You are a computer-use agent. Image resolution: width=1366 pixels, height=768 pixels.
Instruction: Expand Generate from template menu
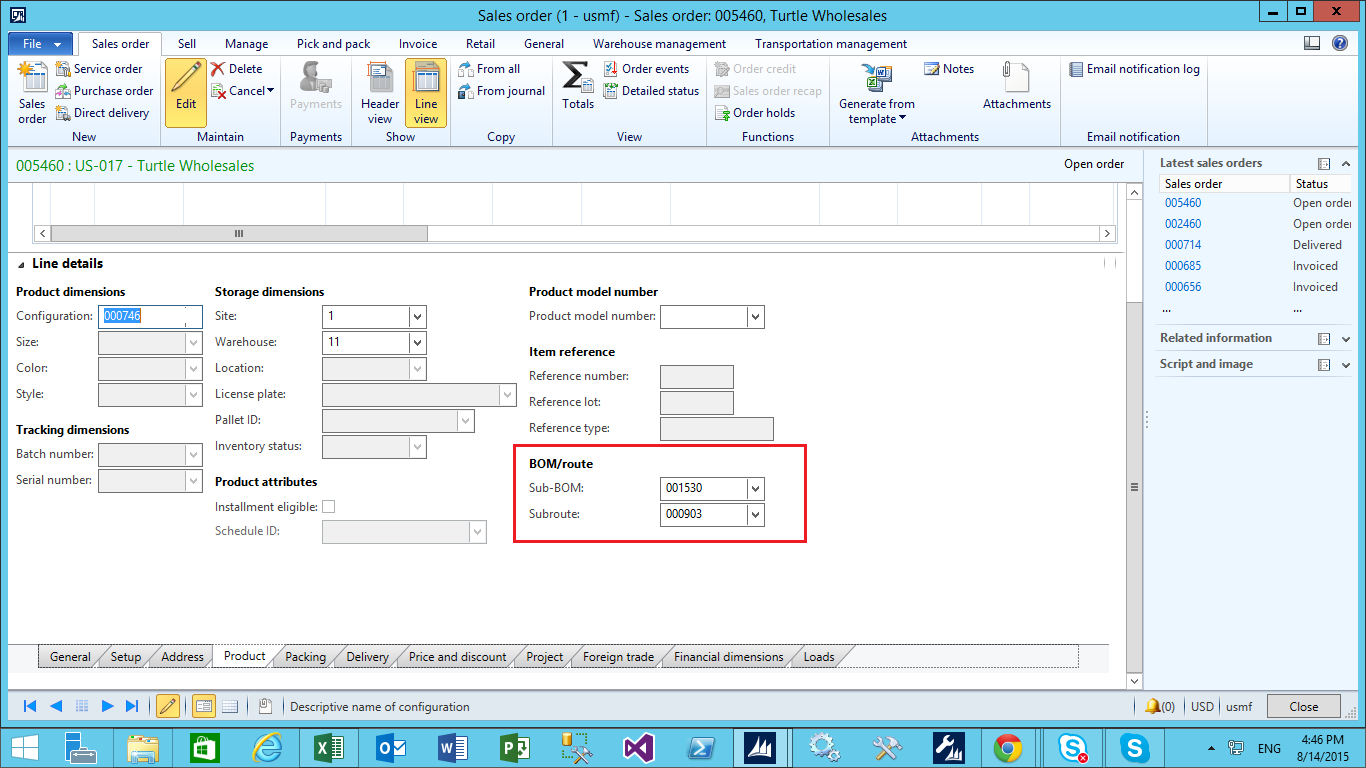877,92
